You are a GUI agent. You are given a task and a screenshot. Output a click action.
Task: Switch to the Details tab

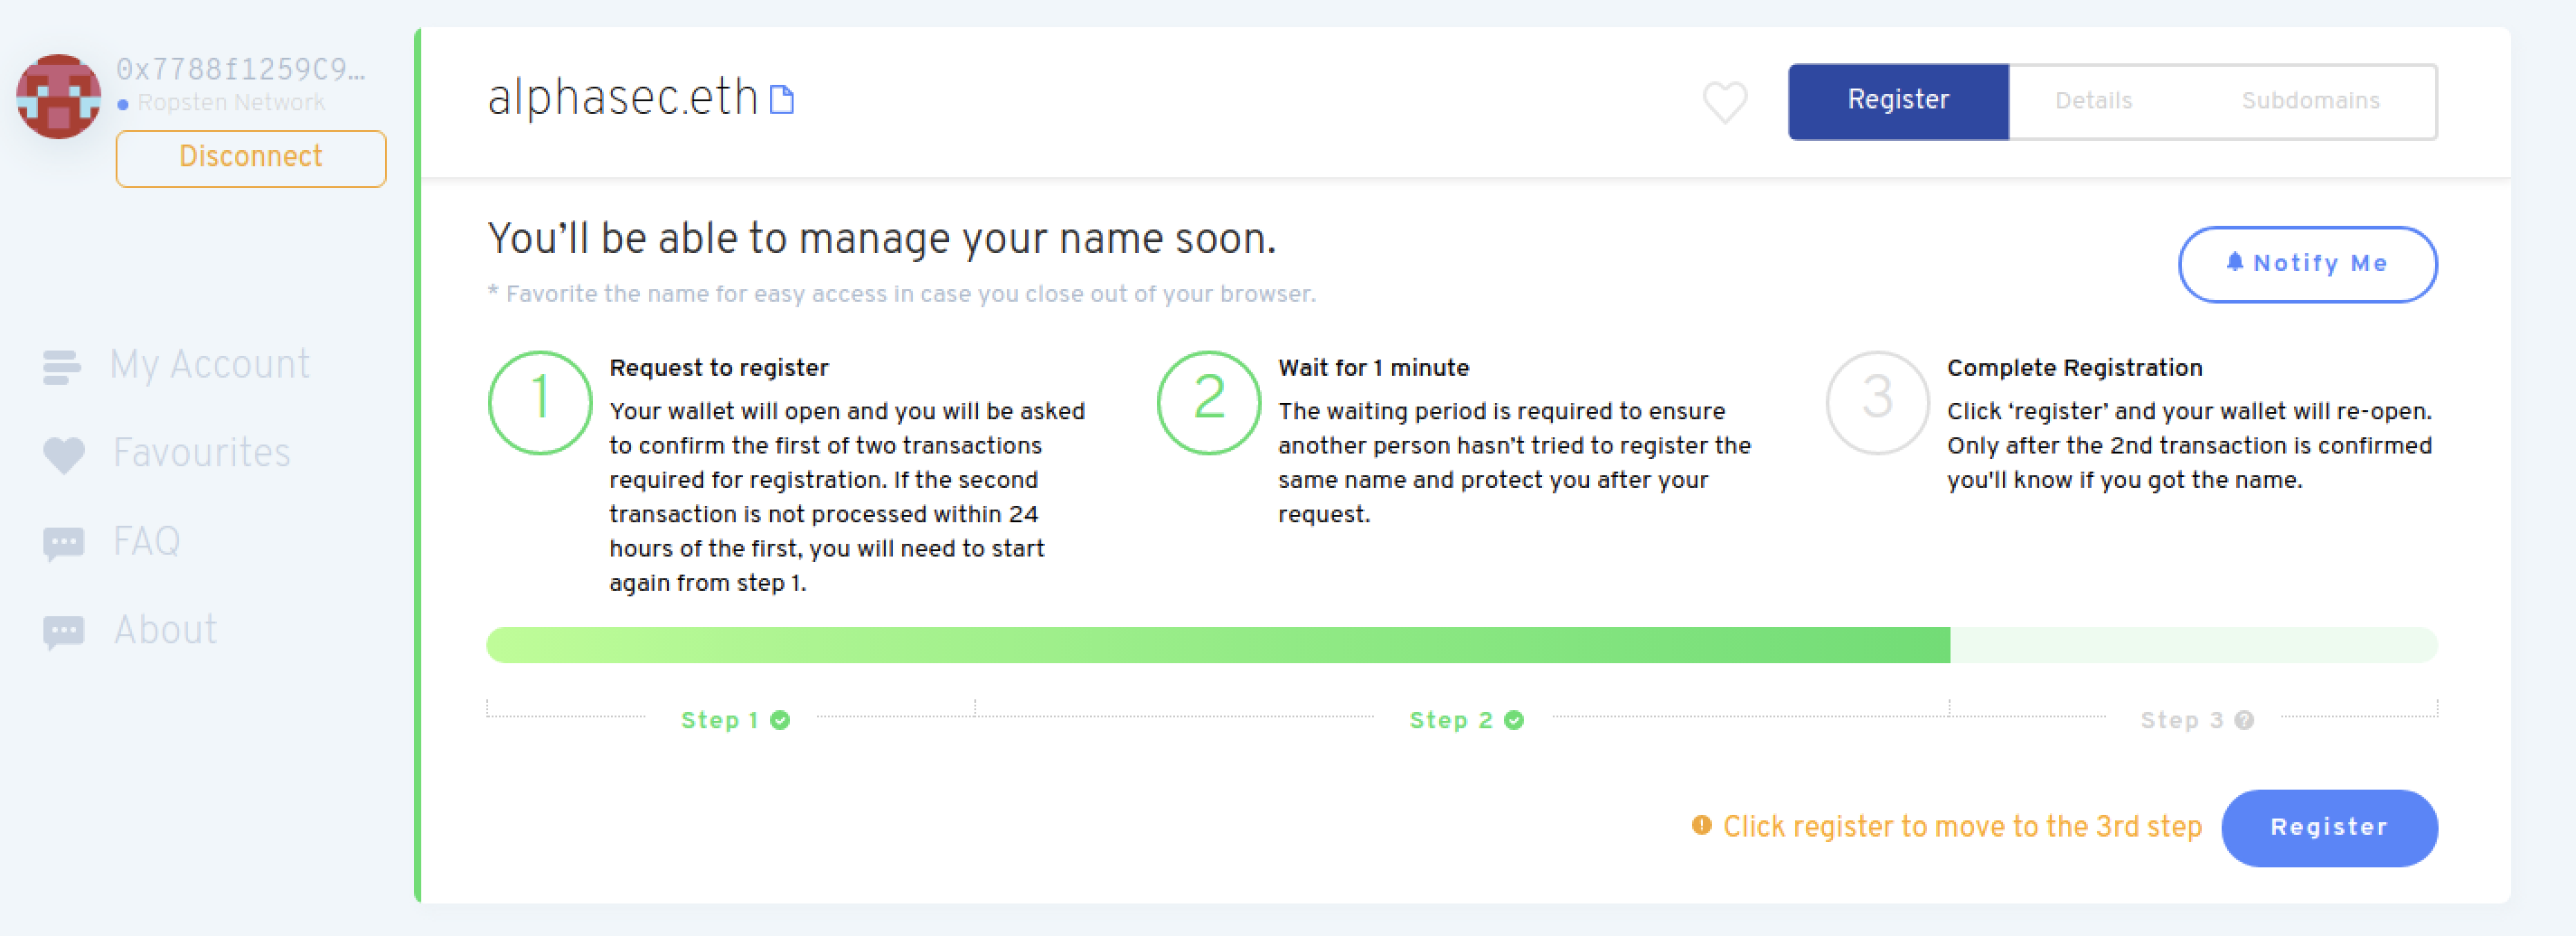2092,101
